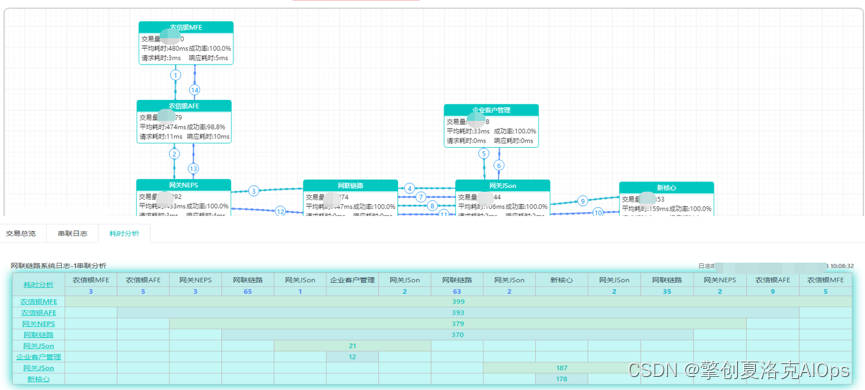Screen dimensions: 865x390
Task: Open the 企业客户管理 row link
Action: pos(39,357)
